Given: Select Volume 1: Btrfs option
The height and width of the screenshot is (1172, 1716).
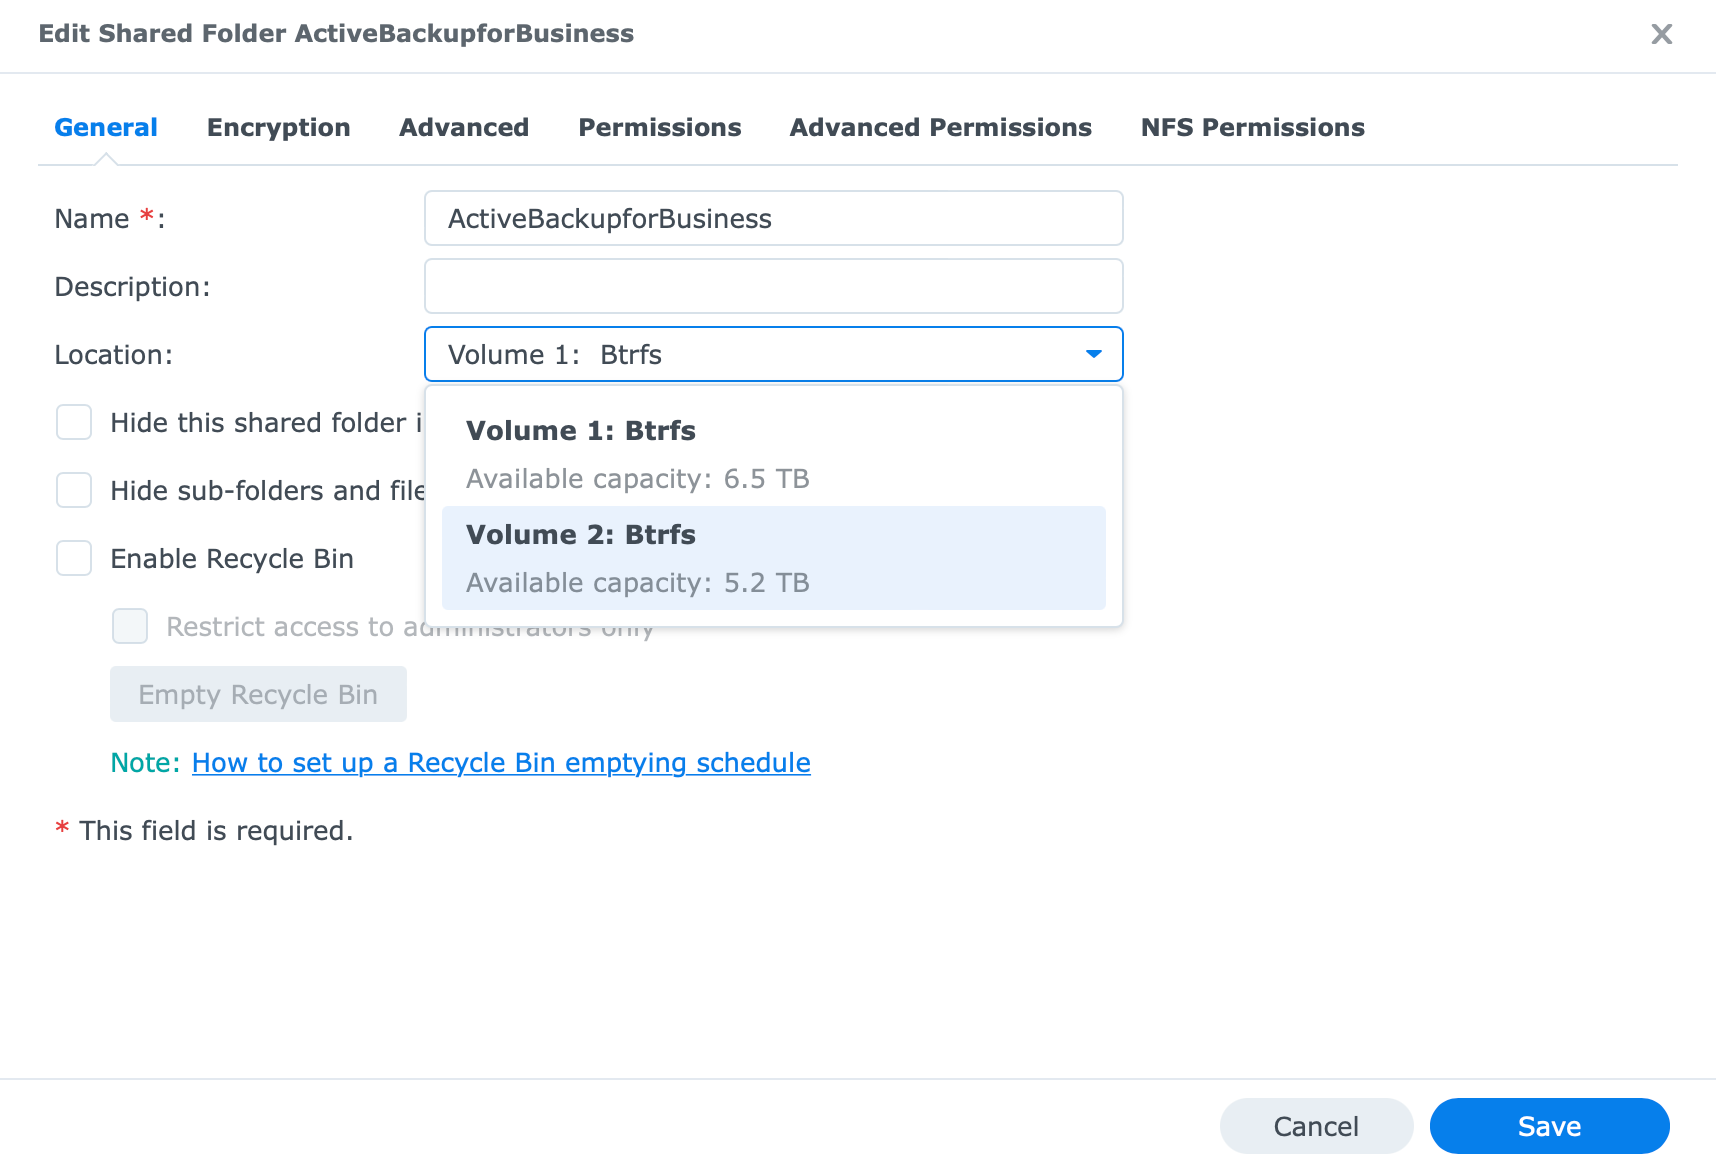Looking at the screenshot, I should (774, 454).
